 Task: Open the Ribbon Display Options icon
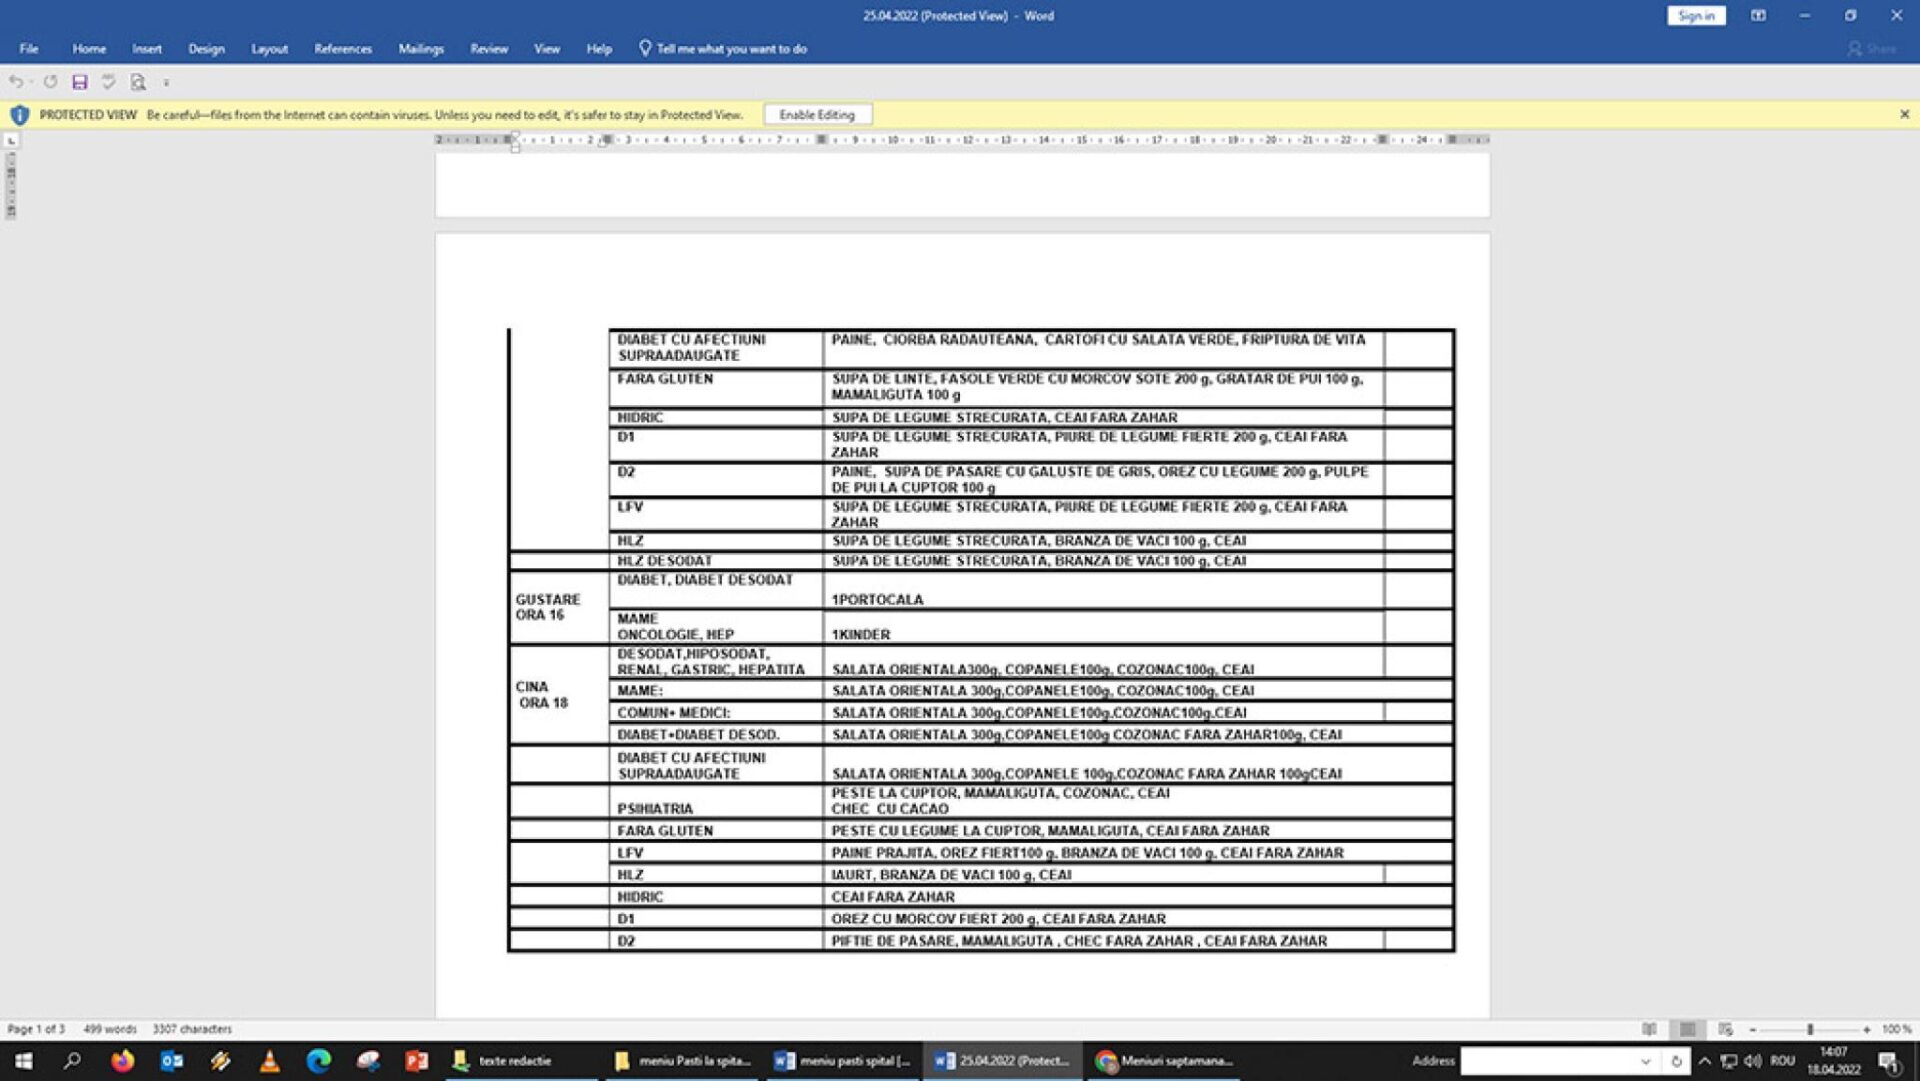tap(1758, 16)
